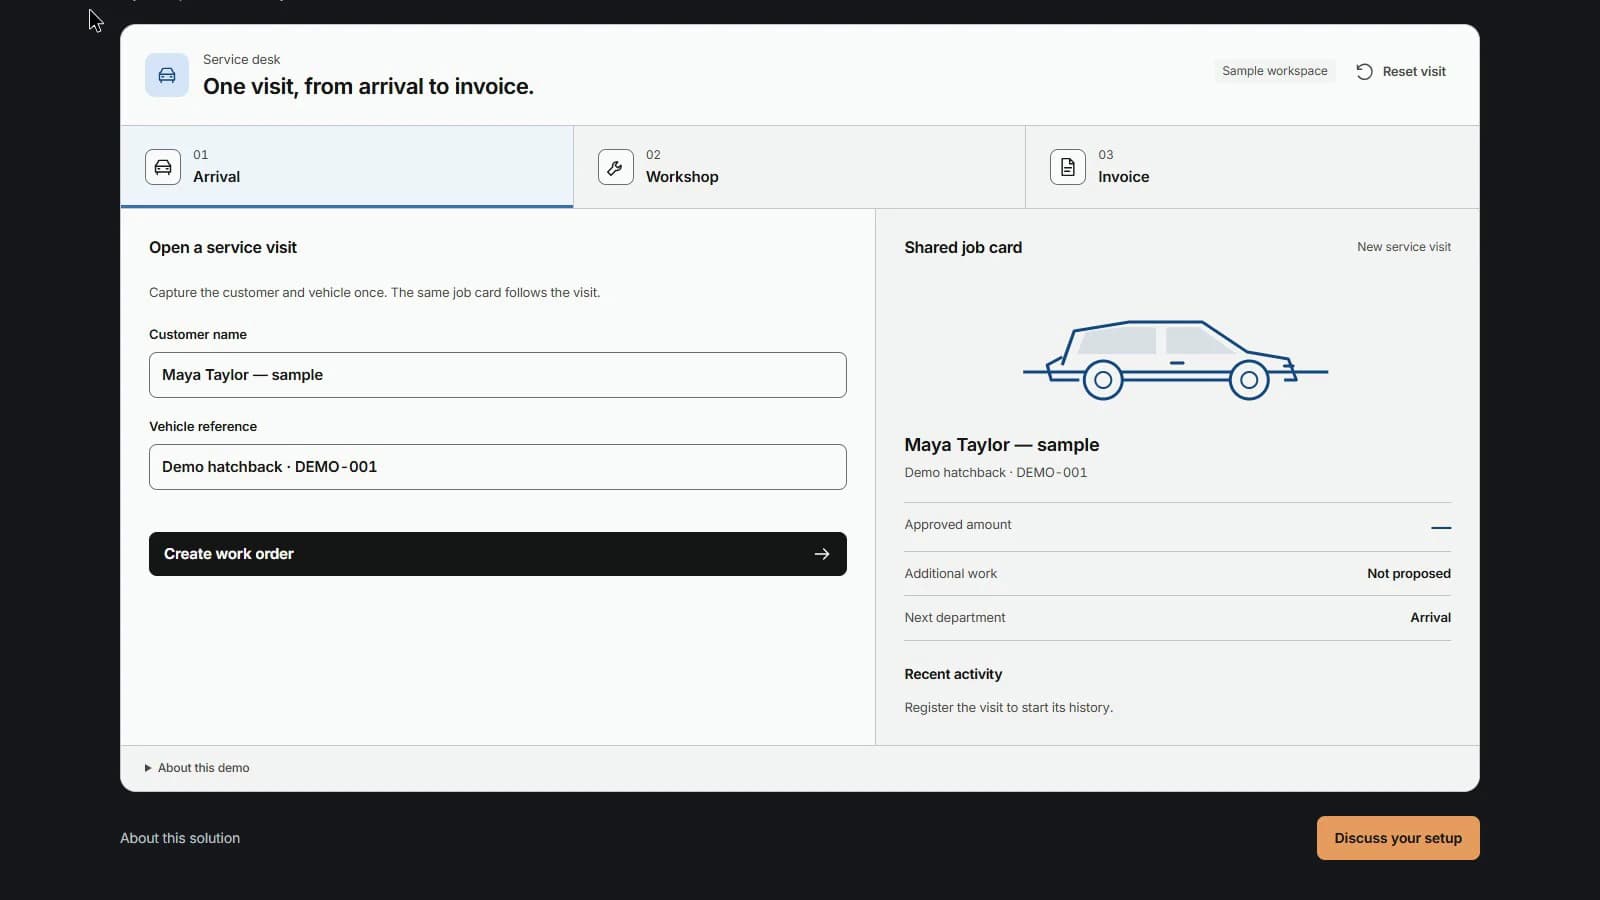The width and height of the screenshot is (1600, 900).
Task: Click the Reset visit button
Action: coord(1401,71)
